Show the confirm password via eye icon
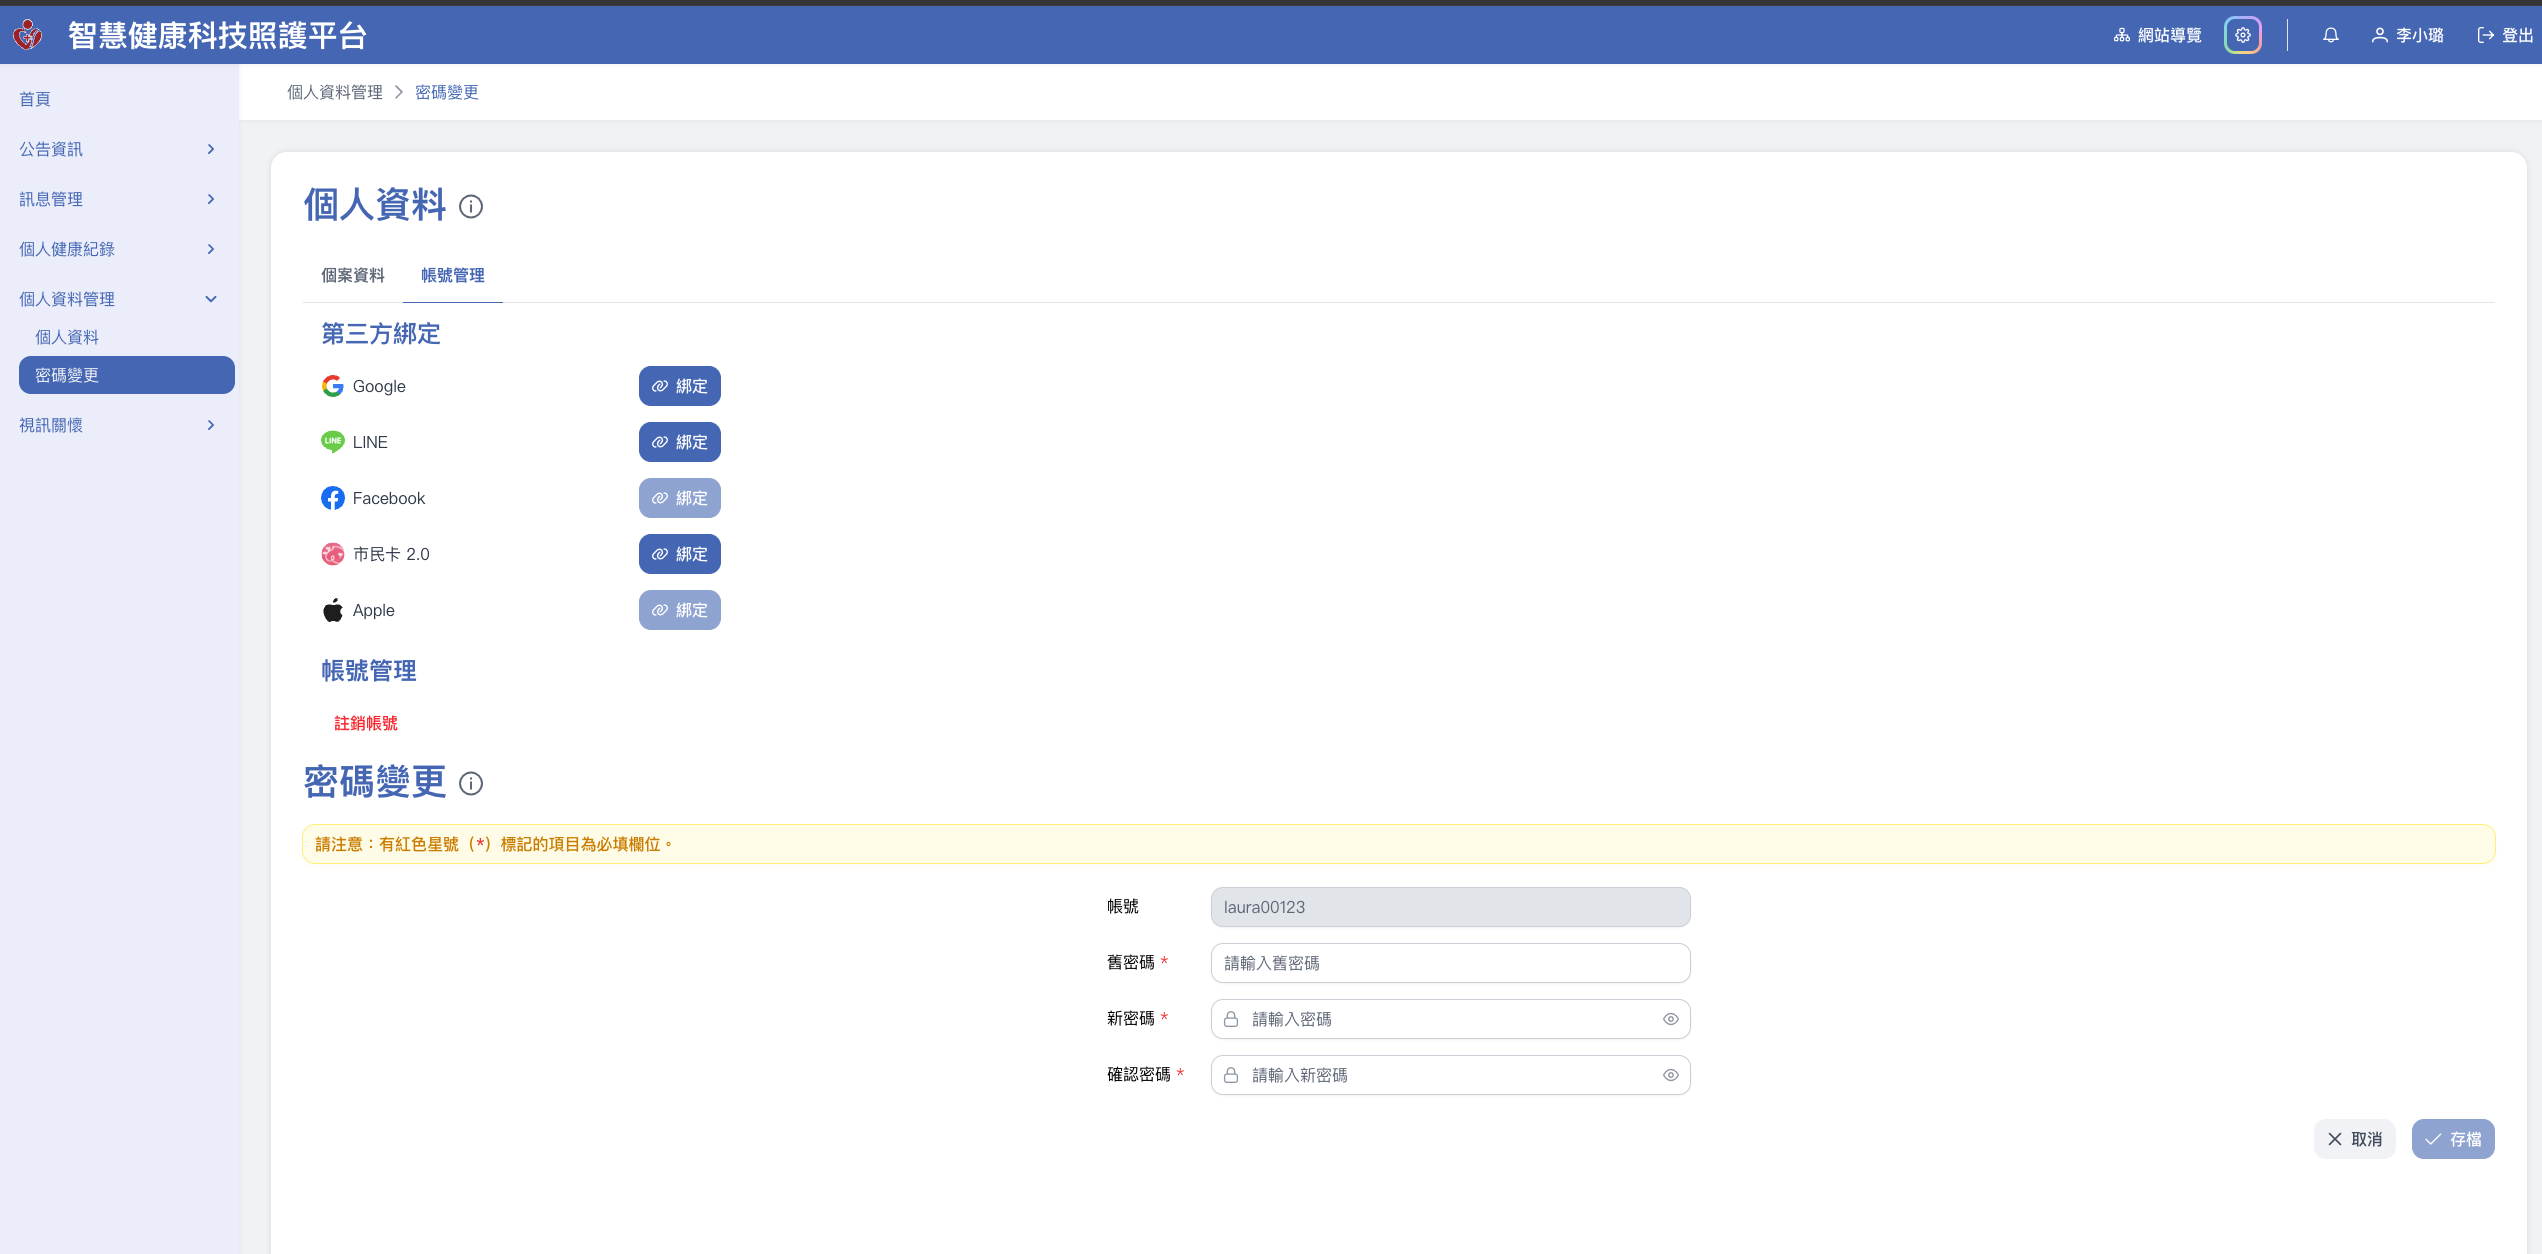This screenshot has height=1254, width=2542. pyautogui.click(x=1670, y=1075)
